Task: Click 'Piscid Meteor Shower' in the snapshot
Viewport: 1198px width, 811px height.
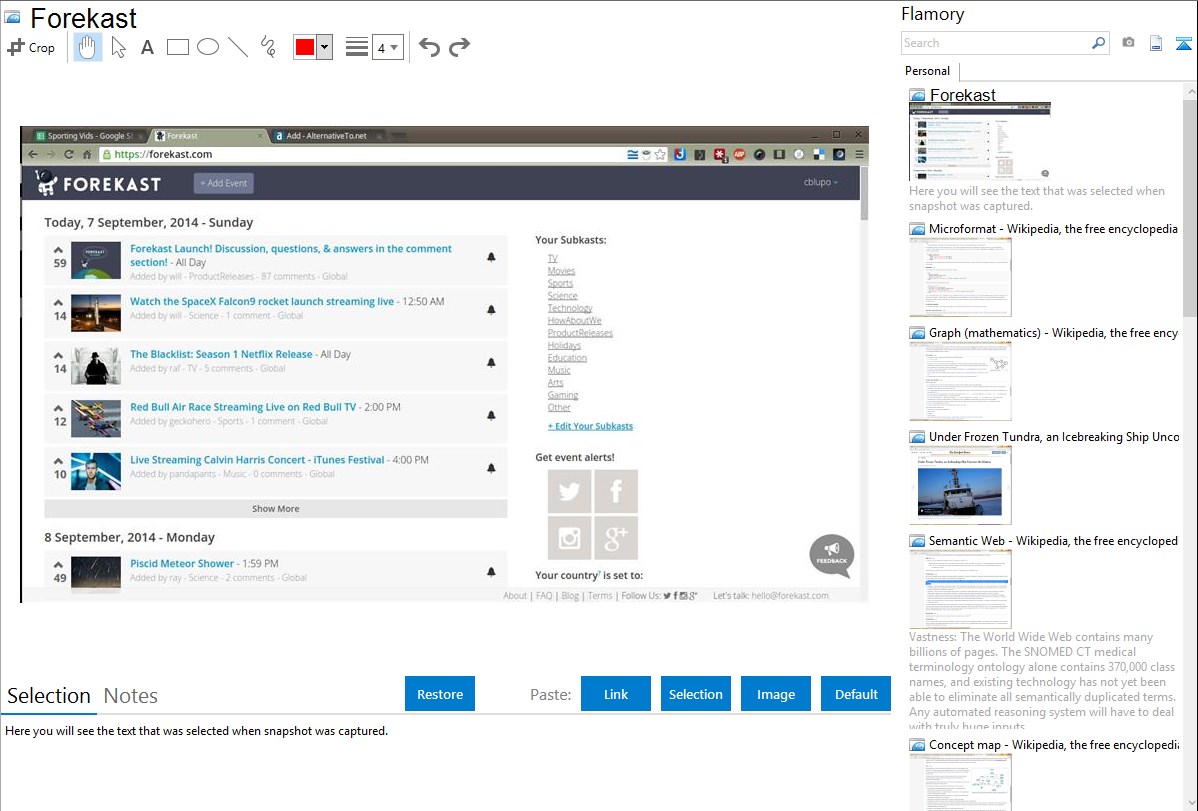Action: [x=182, y=564]
